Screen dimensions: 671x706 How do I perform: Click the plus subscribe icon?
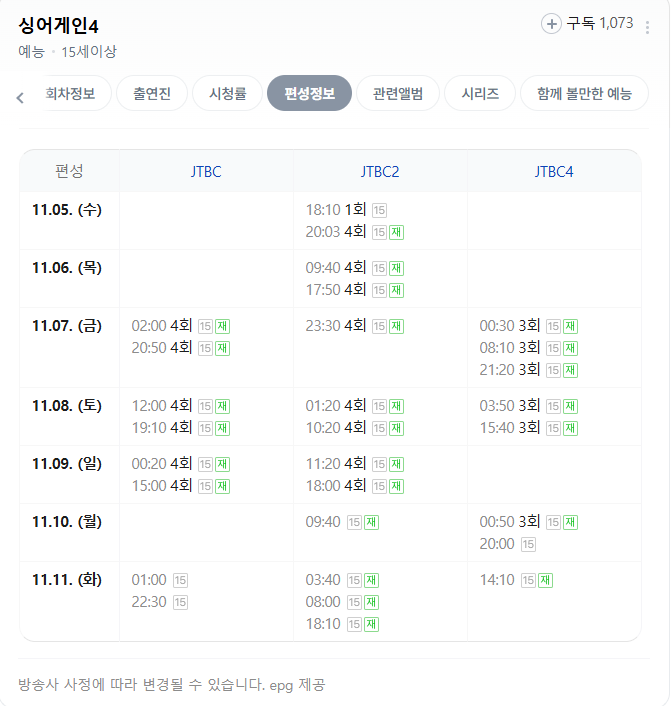pos(551,24)
